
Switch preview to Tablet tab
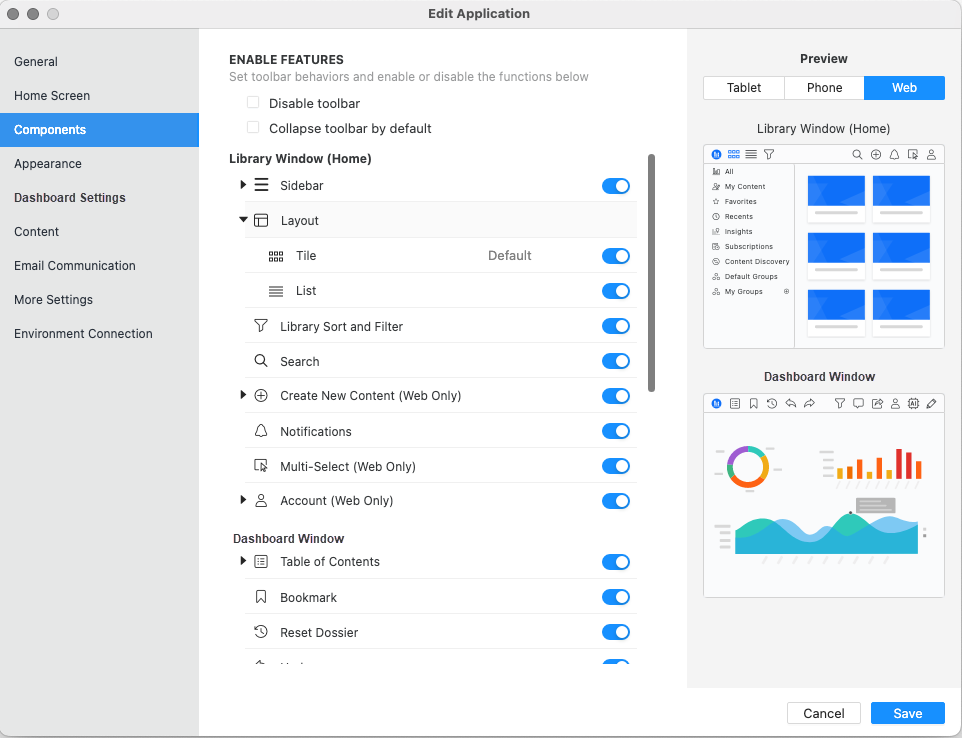coord(743,88)
